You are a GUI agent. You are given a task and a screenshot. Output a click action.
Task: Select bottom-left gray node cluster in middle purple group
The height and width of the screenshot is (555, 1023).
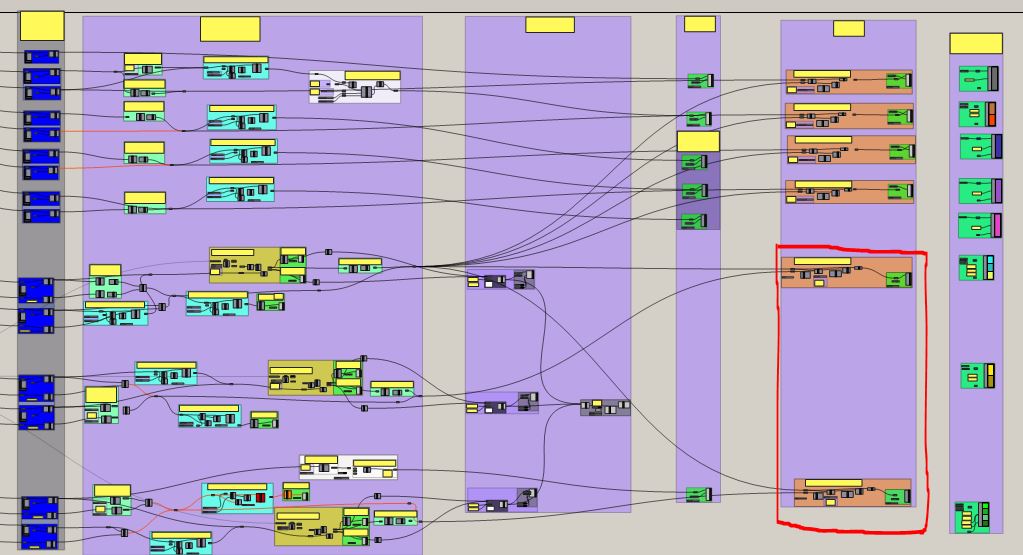[502, 500]
